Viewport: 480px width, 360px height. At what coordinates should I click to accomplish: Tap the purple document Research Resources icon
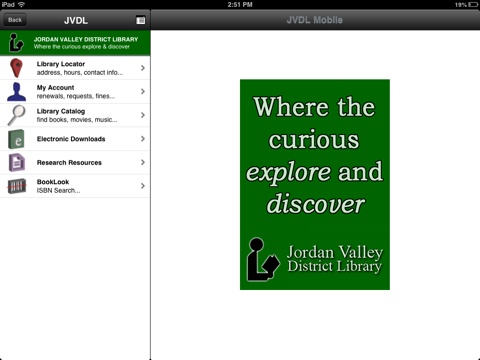pyautogui.click(x=17, y=163)
